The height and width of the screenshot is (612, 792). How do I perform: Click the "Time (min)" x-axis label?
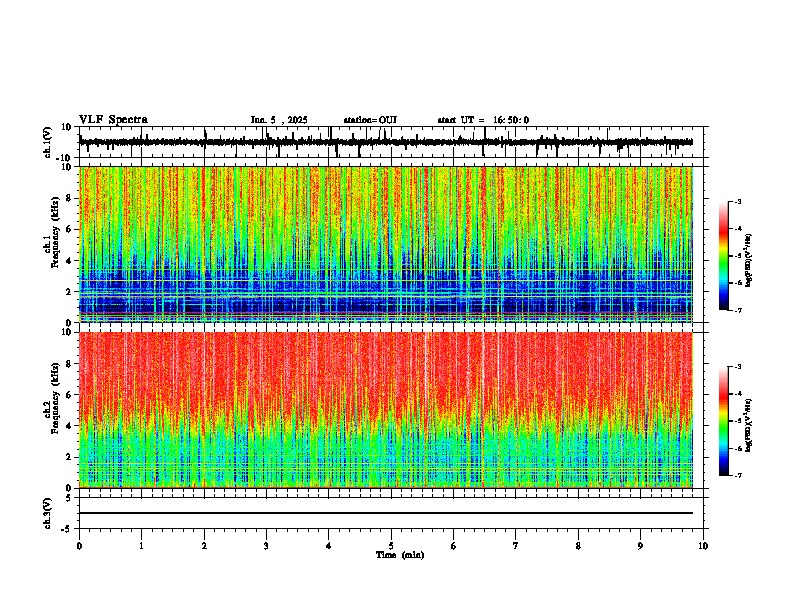[x=400, y=555]
